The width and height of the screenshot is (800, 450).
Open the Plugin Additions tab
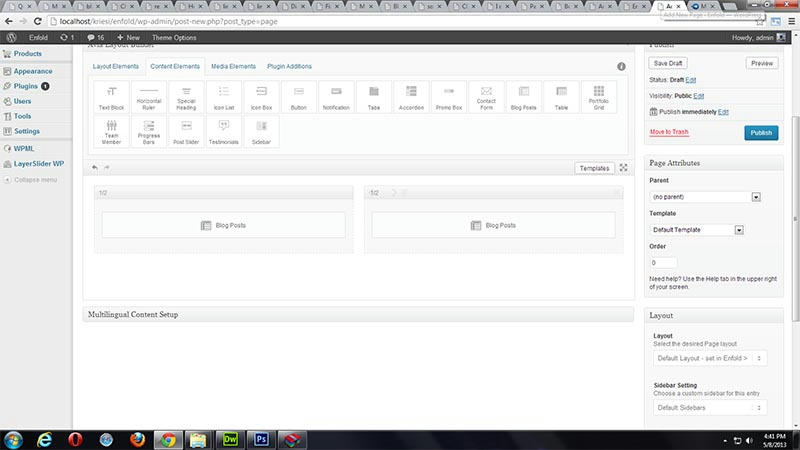click(x=289, y=66)
